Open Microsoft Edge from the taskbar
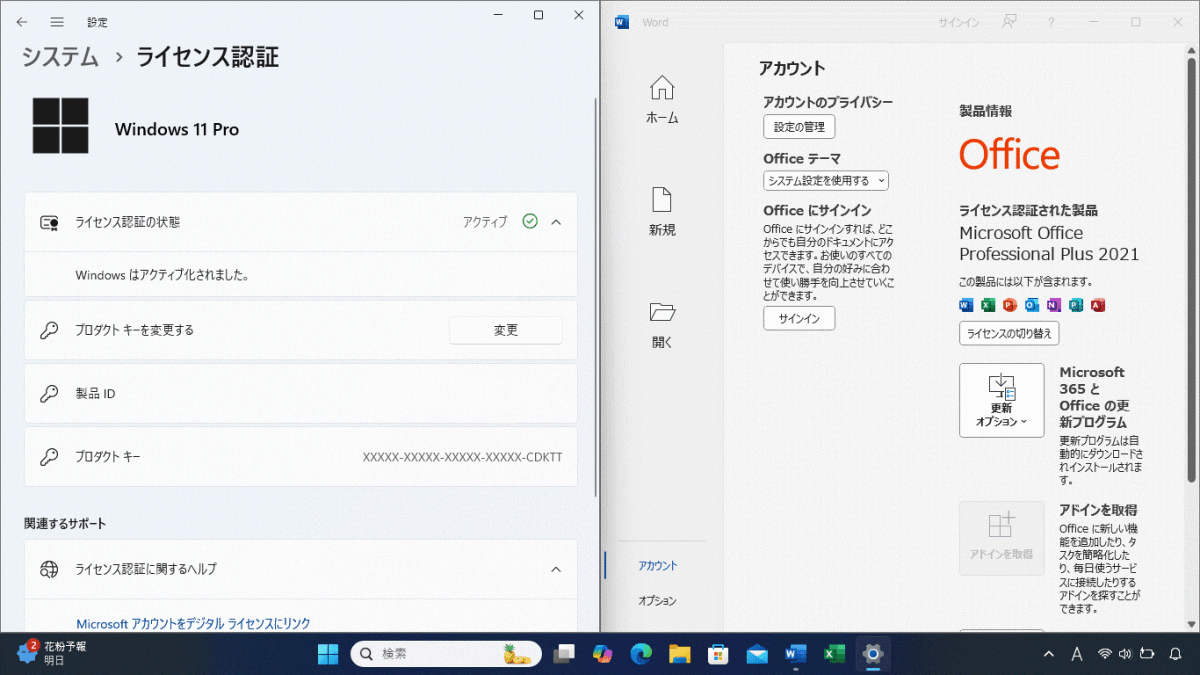Screen dimensions: 1200x675 coord(641,654)
